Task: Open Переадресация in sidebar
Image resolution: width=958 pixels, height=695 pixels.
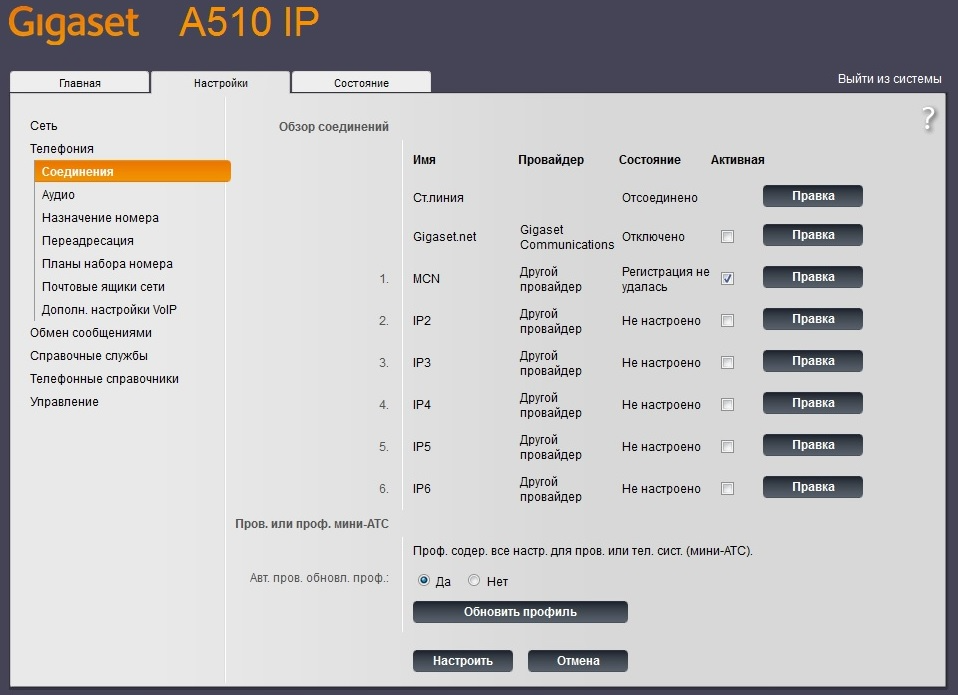Action: pos(87,241)
